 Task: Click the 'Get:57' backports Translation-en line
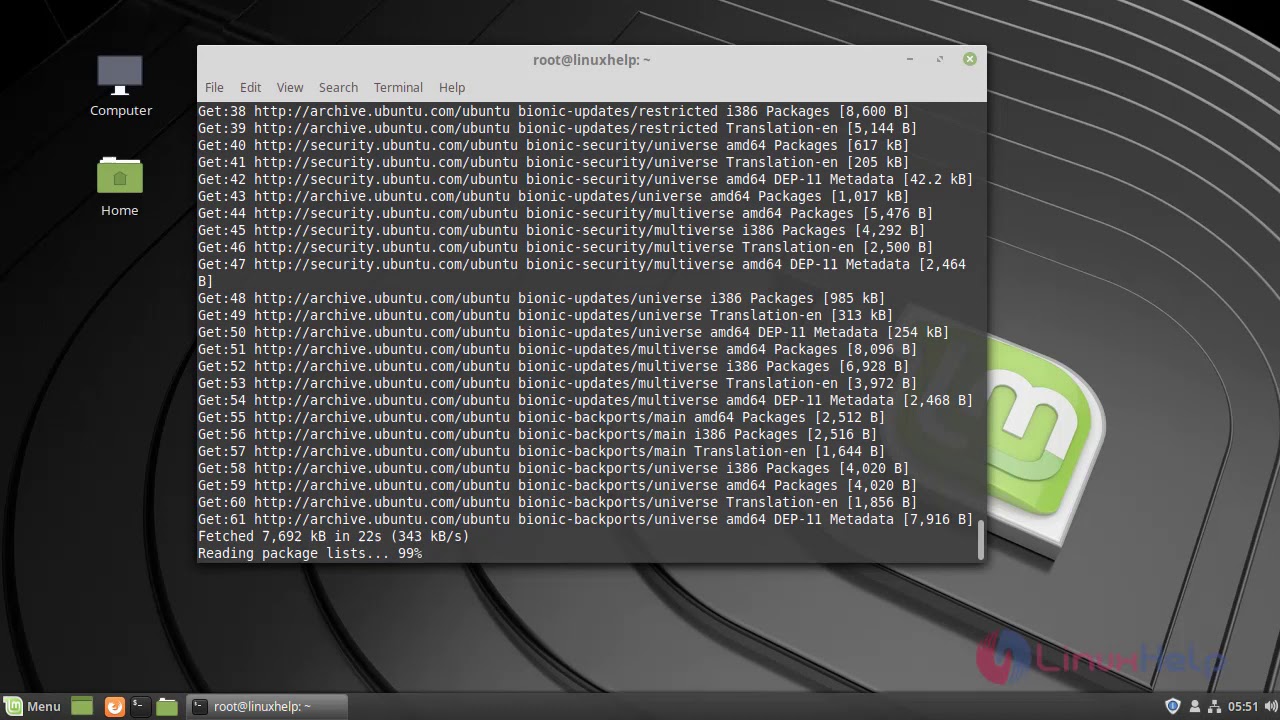(x=541, y=451)
